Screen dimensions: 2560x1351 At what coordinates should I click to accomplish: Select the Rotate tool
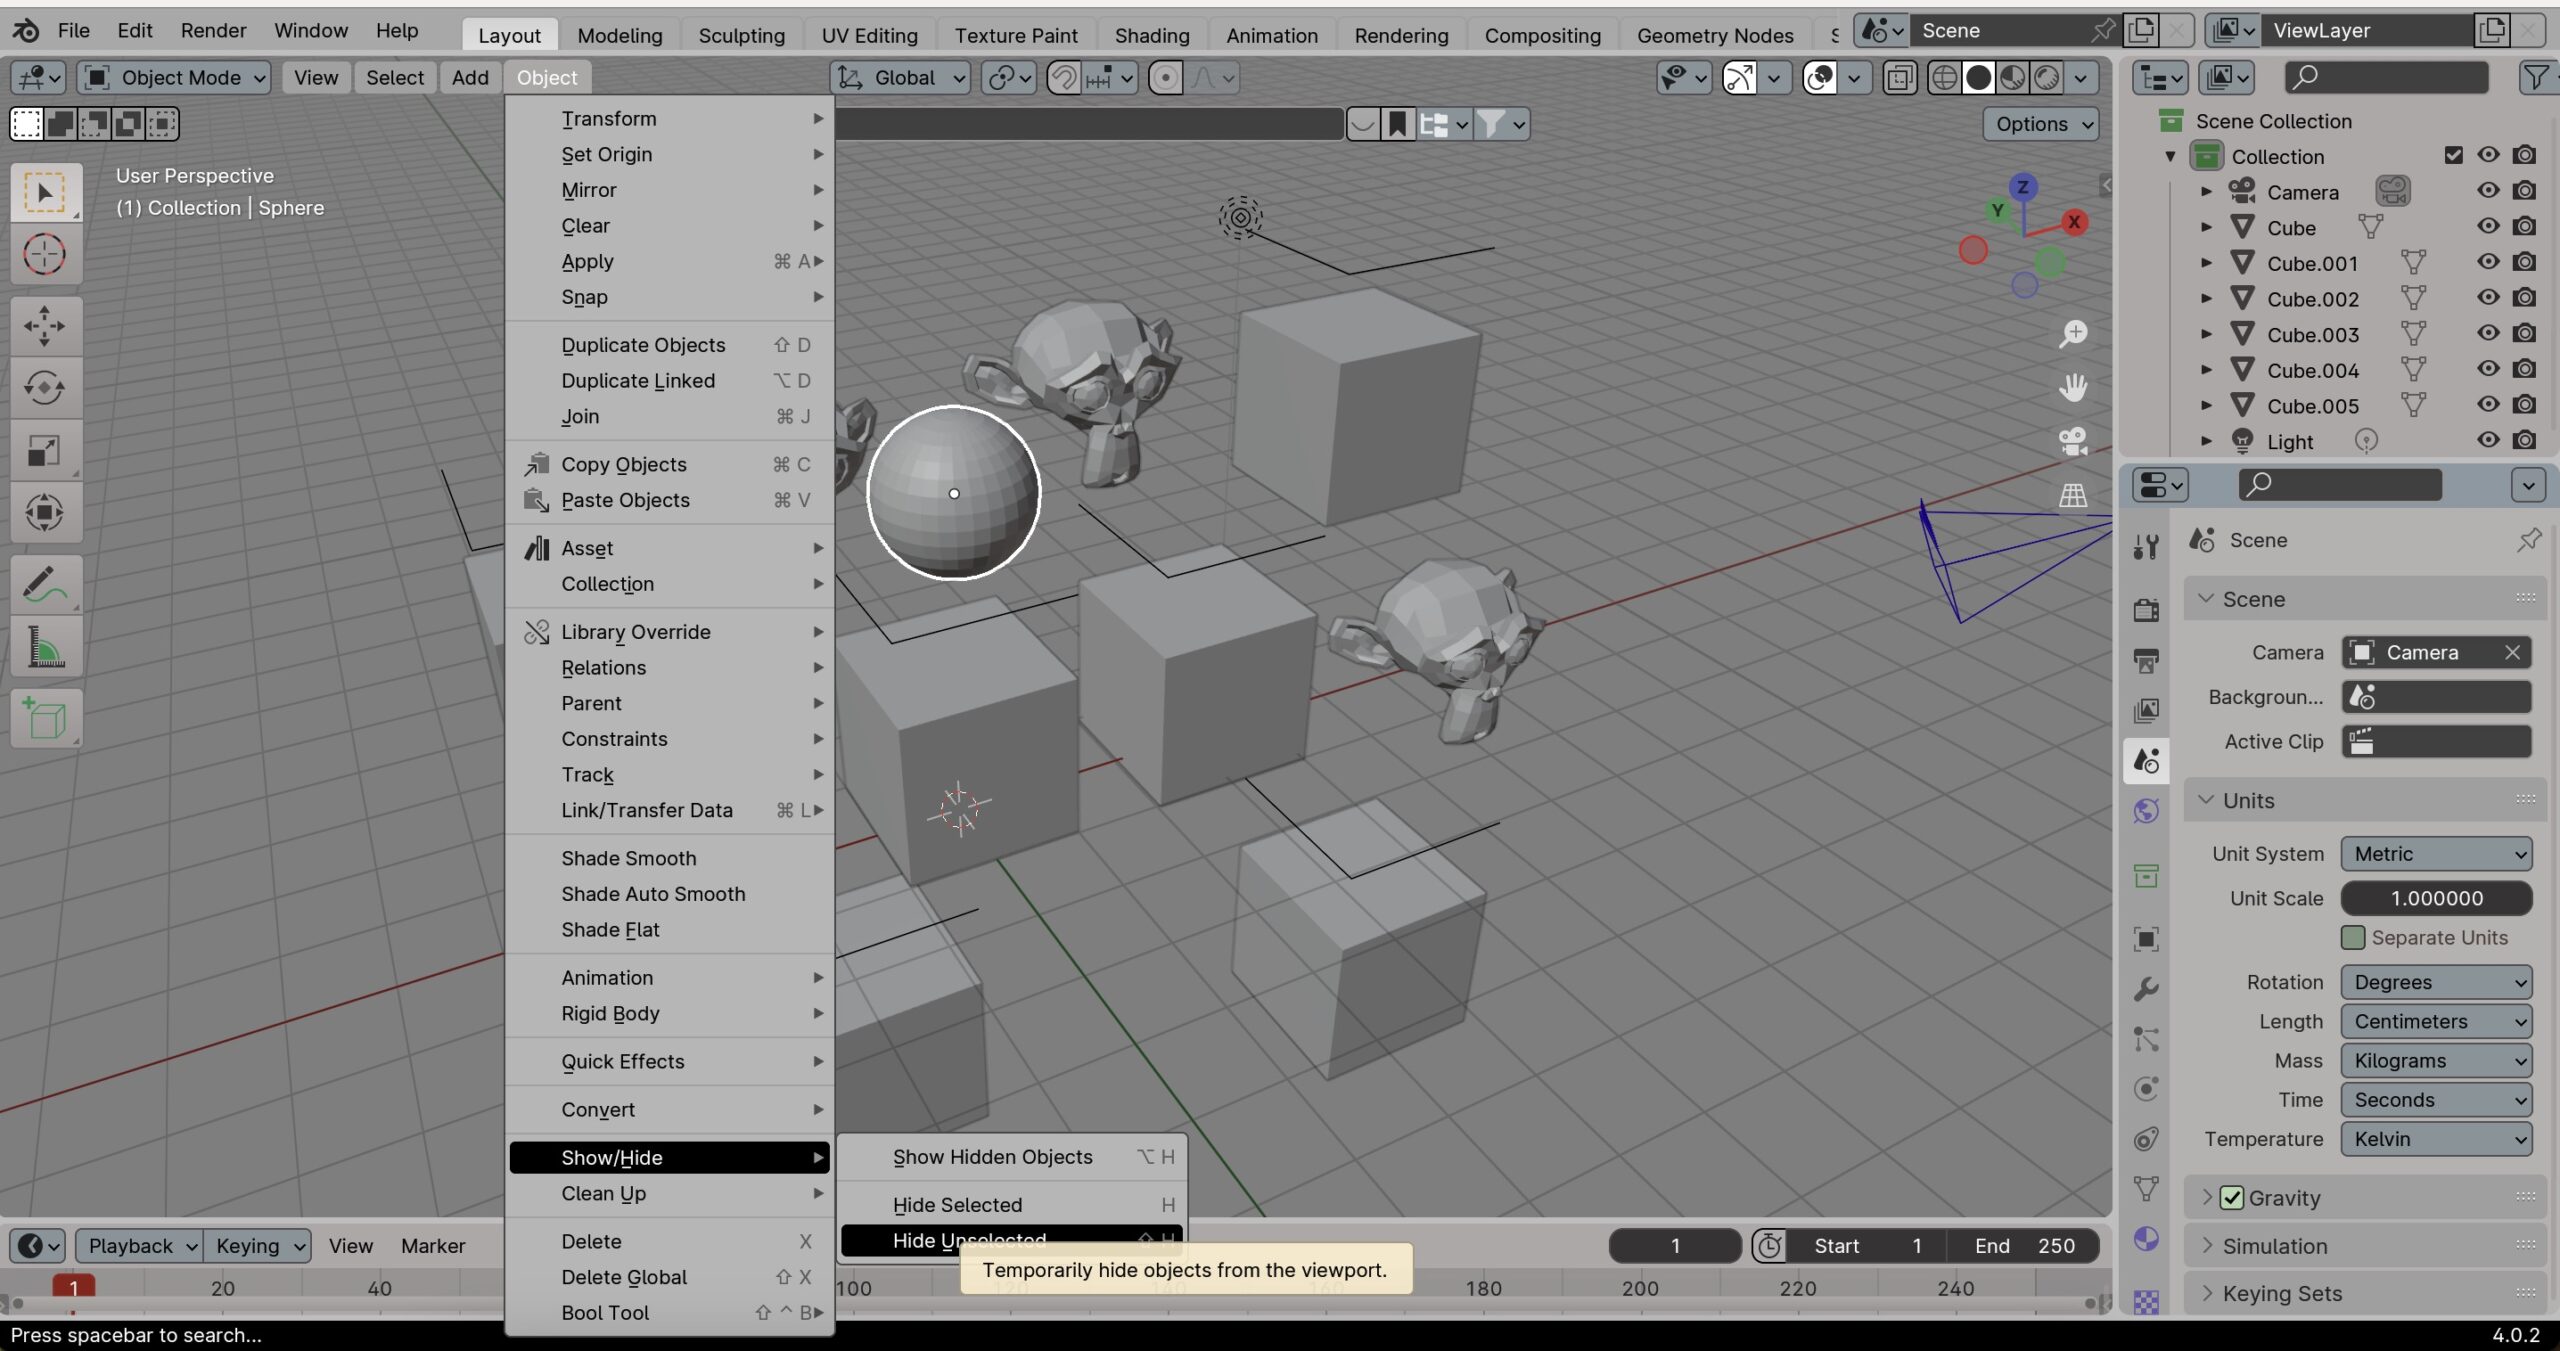coord(44,388)
